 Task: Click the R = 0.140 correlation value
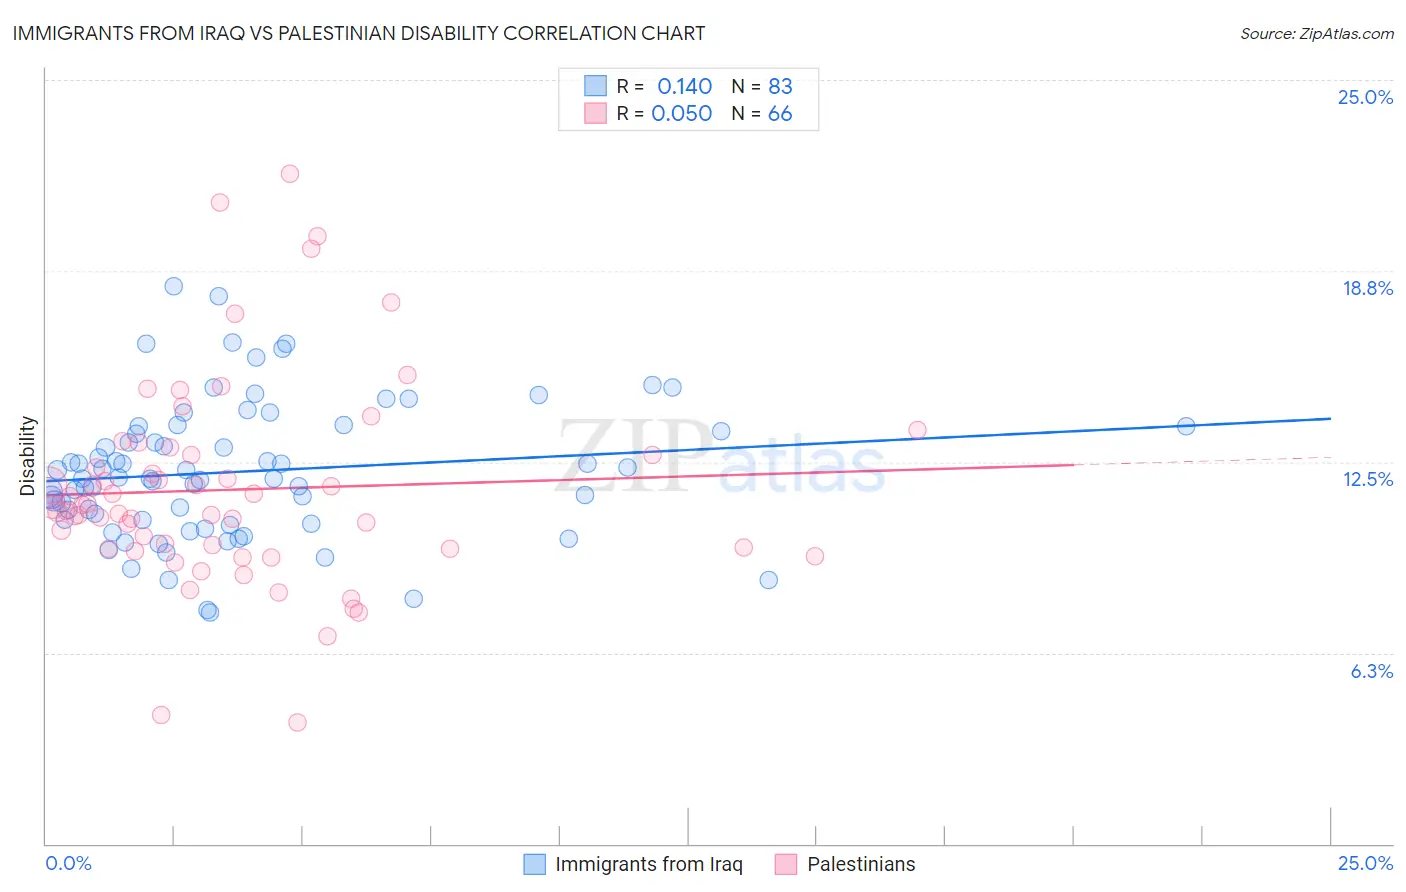click(664, 86)
